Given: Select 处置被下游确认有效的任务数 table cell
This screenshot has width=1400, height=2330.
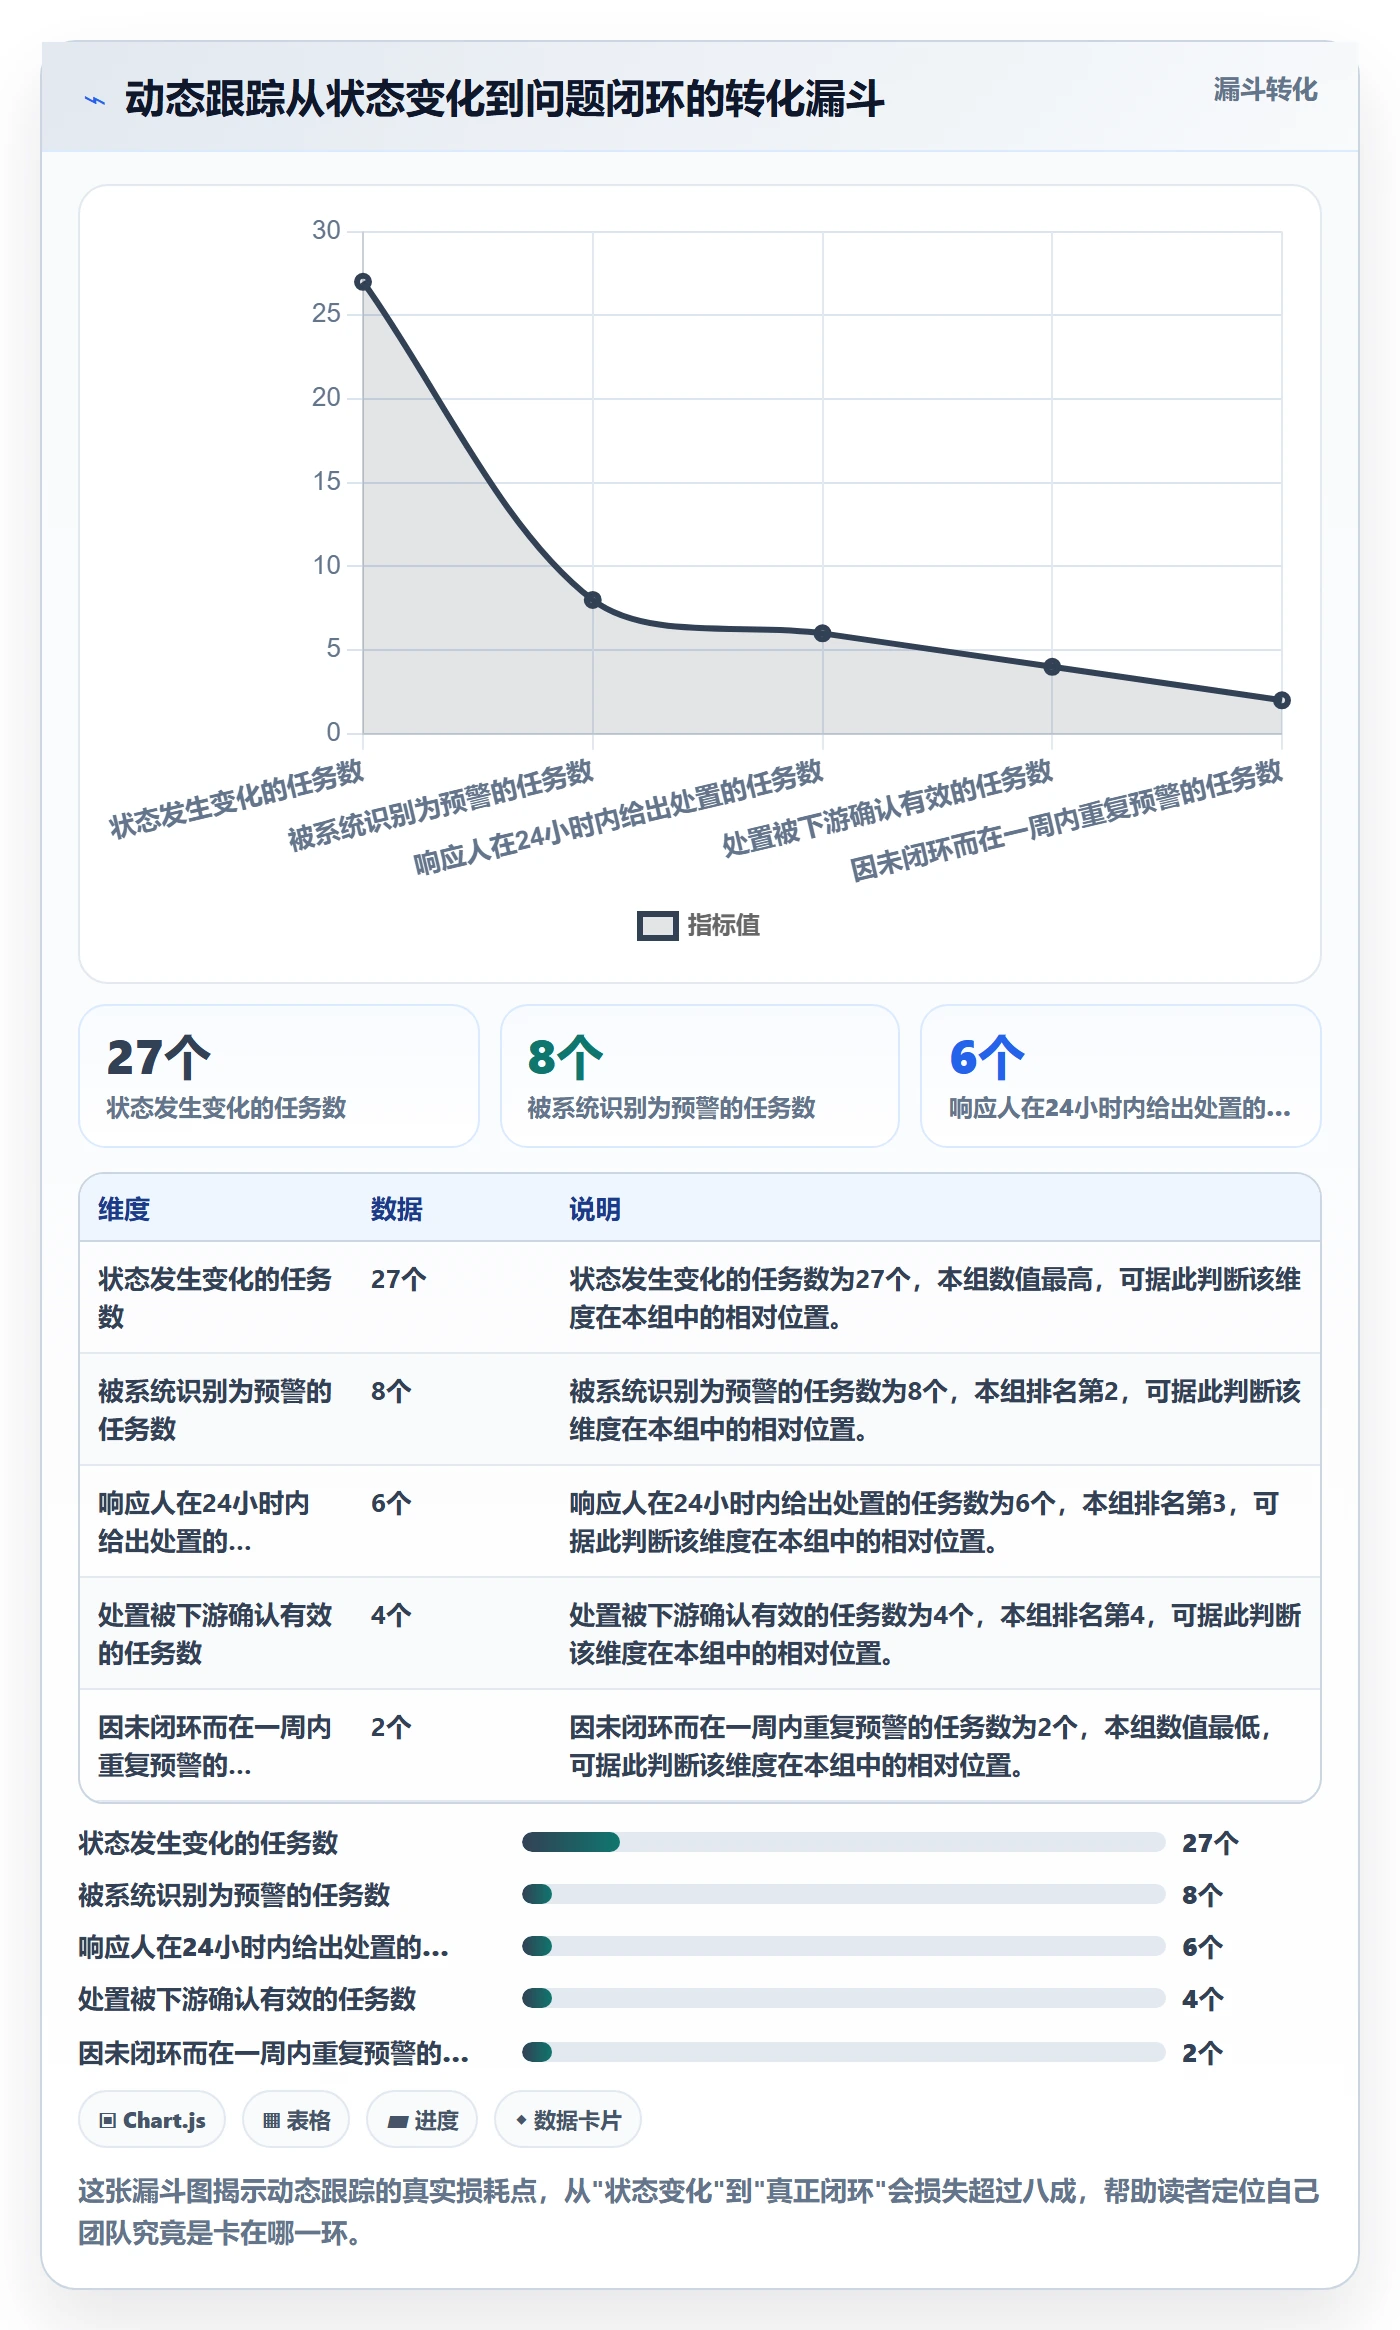Looking at the screenshot, I should pyautogui.click(x=215, y=1634).
